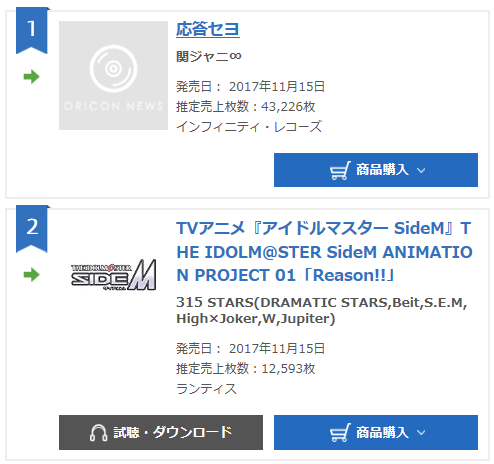Click the artist name 関ジャニ∞
The height and width of the screenshot is (464, 494).
209,56
